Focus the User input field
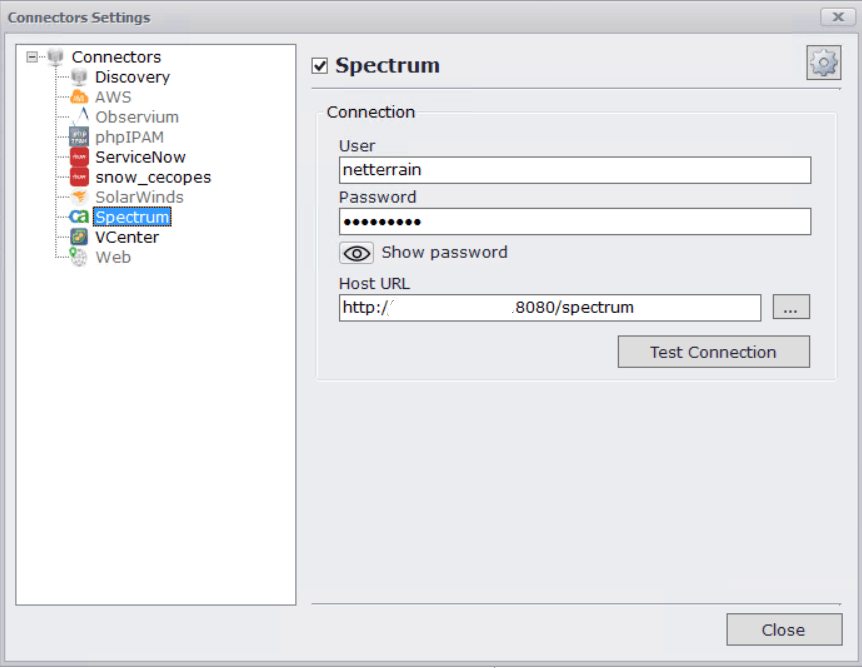Viewport: 862px width, 668px height. 574,170
